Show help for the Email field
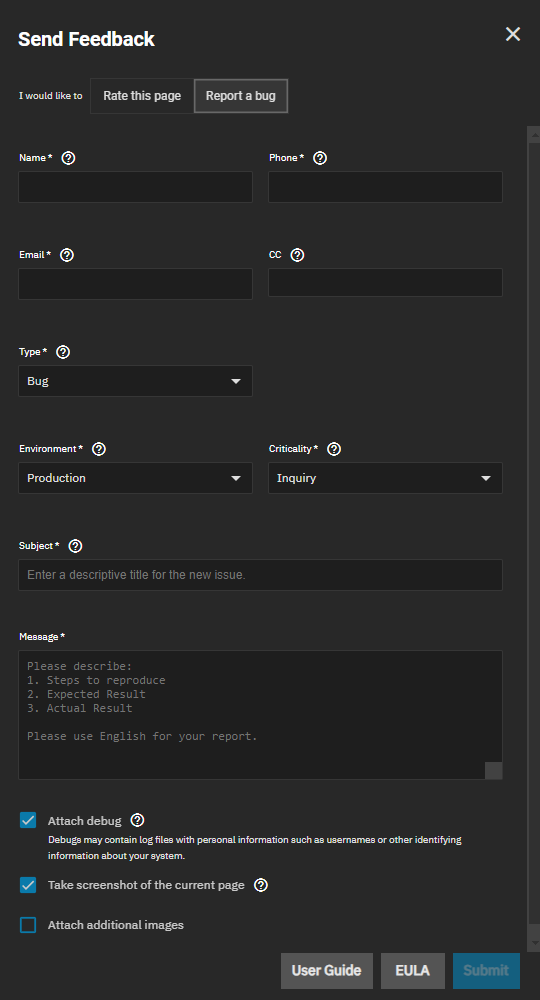 point(67,255)
